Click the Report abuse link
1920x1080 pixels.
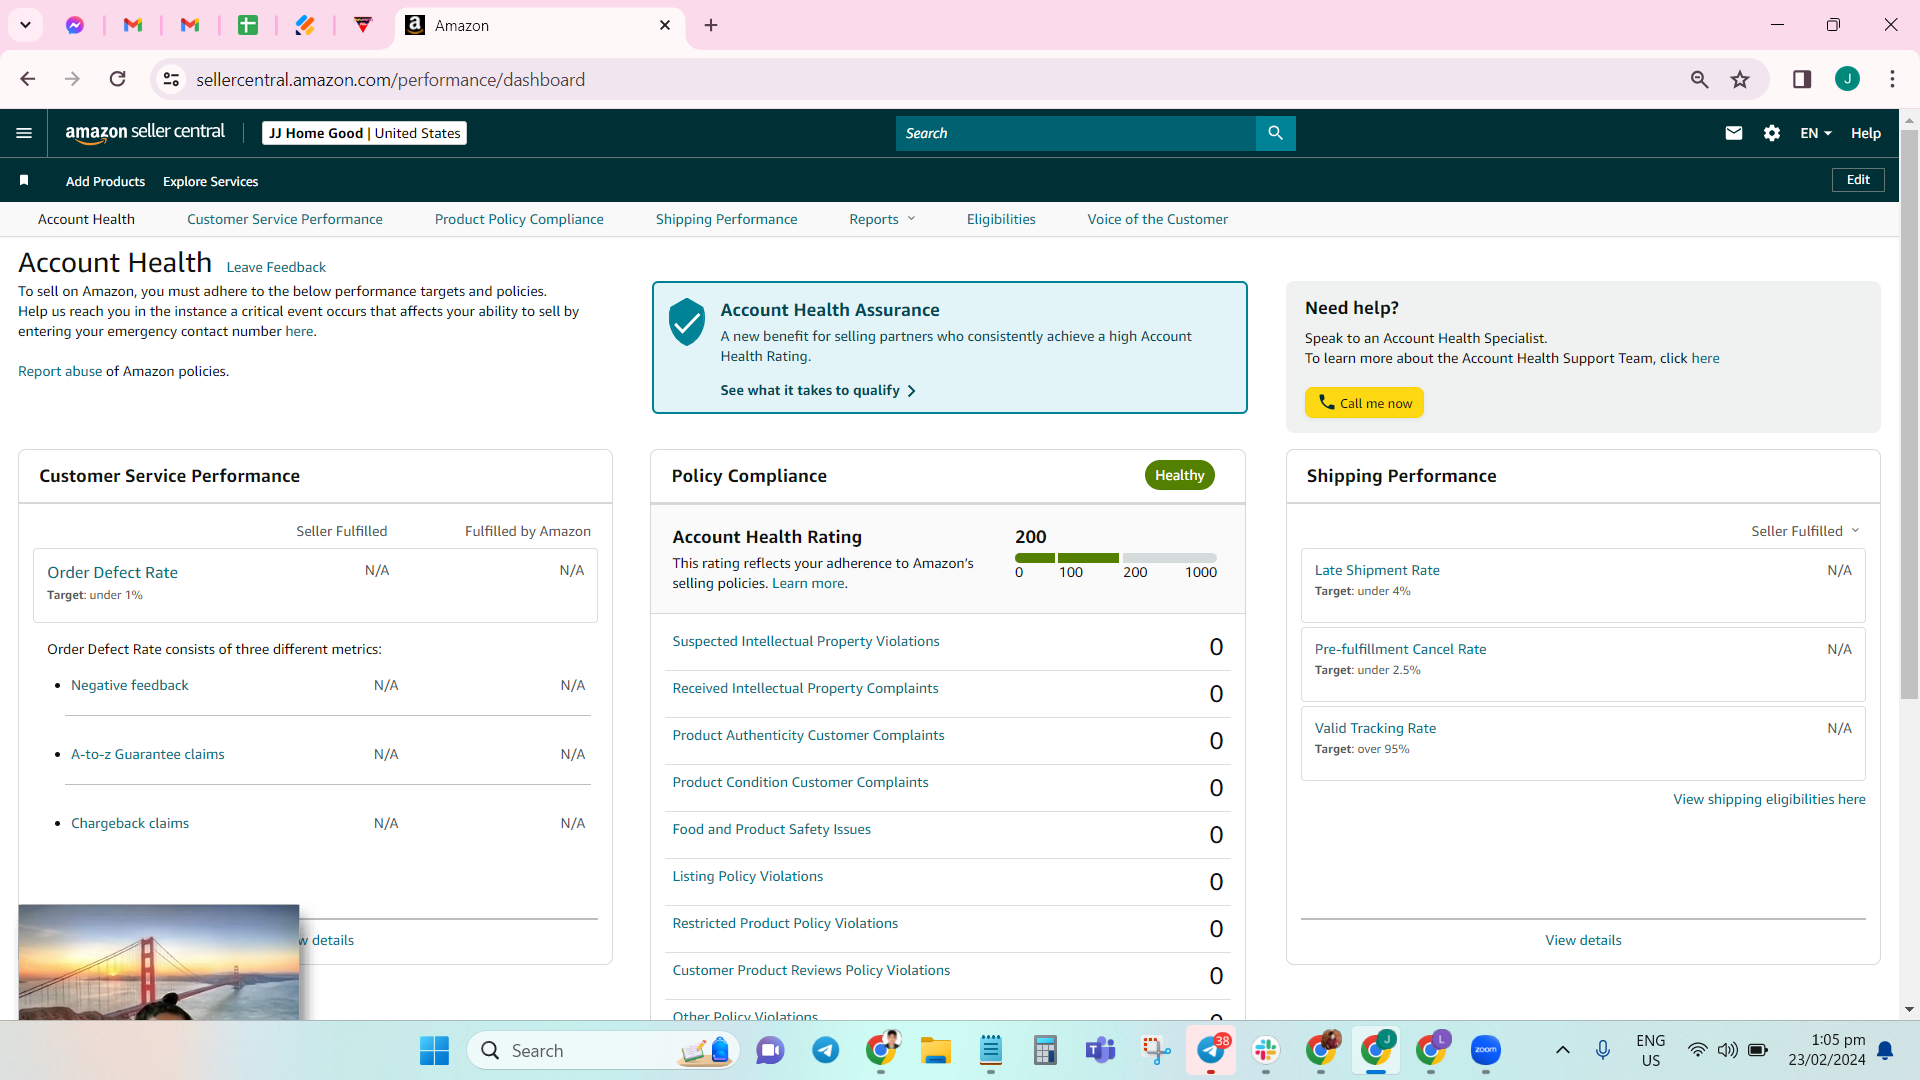[60, 371]
